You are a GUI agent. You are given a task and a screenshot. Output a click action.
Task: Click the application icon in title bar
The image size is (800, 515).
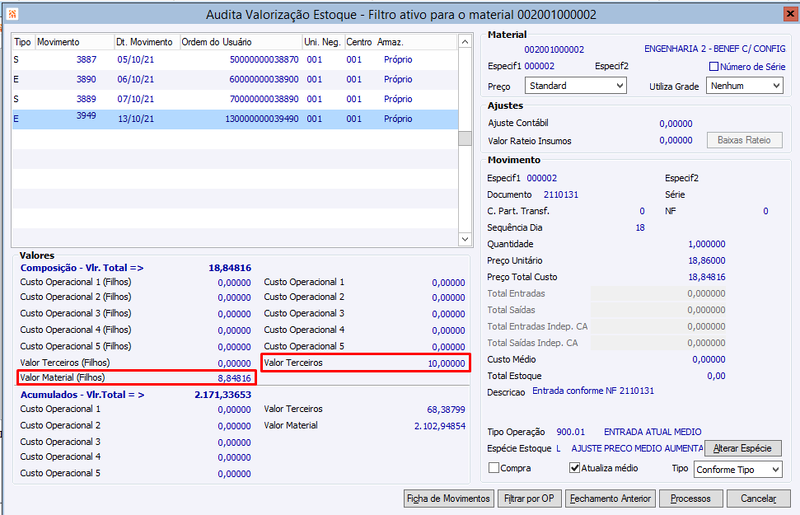pos(12,14)
